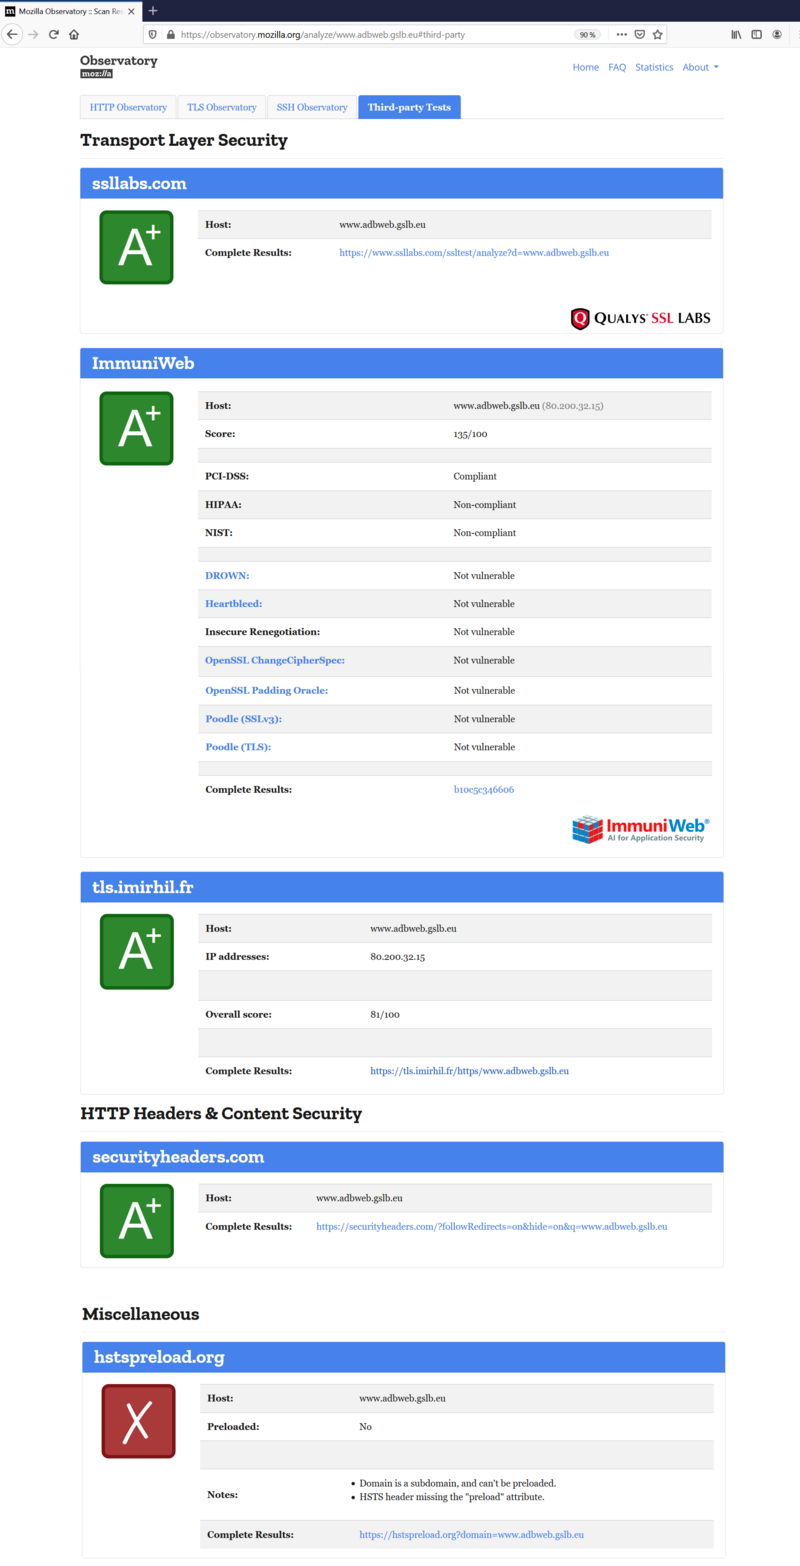Go to the Home nav link
The image size is (800, 1566).
586,67
